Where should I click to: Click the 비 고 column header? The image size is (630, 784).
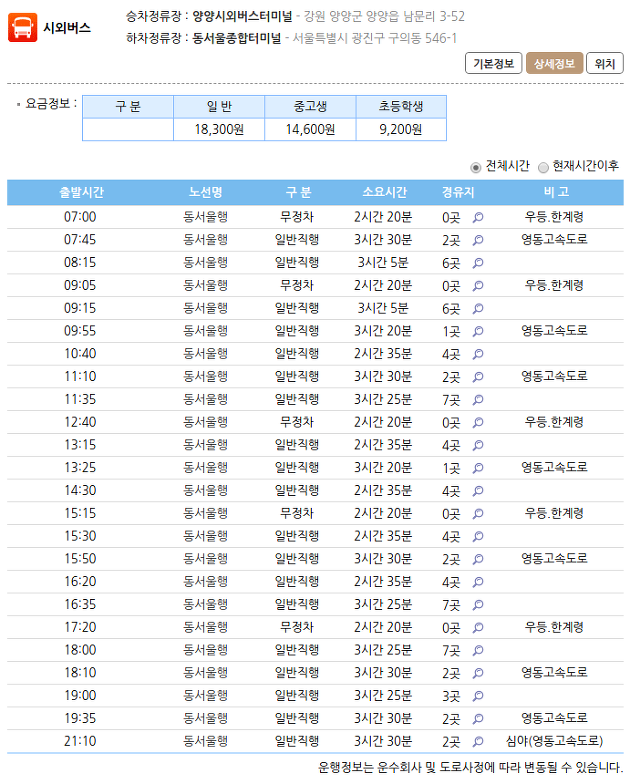(x=556, y=192)
